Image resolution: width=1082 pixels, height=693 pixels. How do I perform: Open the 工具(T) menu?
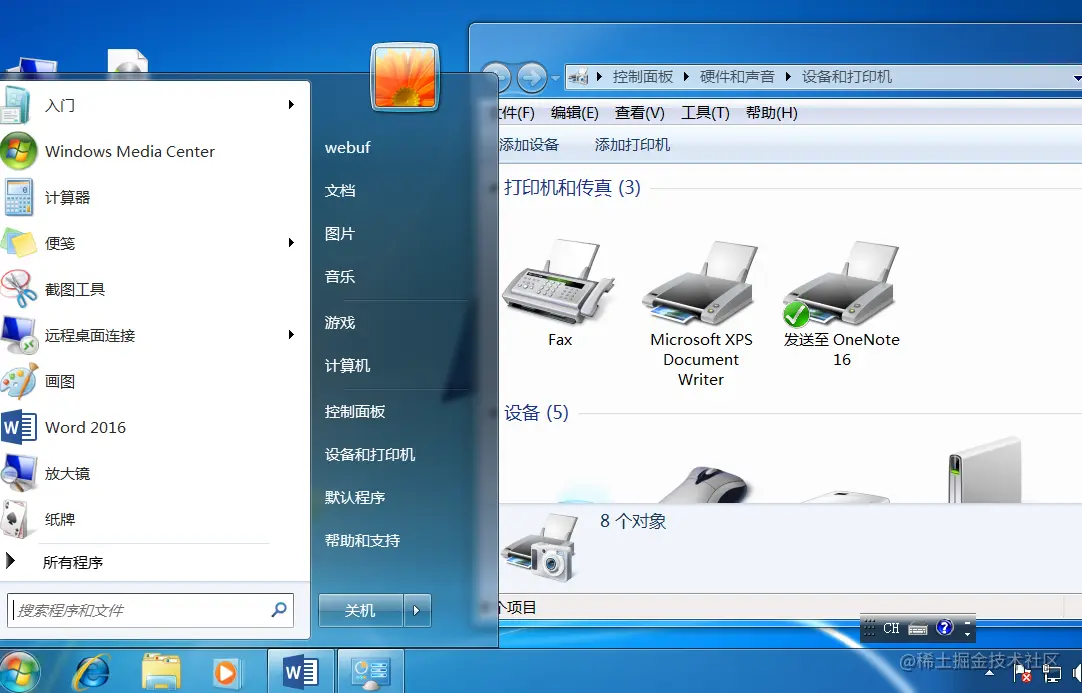click(705, 112)
